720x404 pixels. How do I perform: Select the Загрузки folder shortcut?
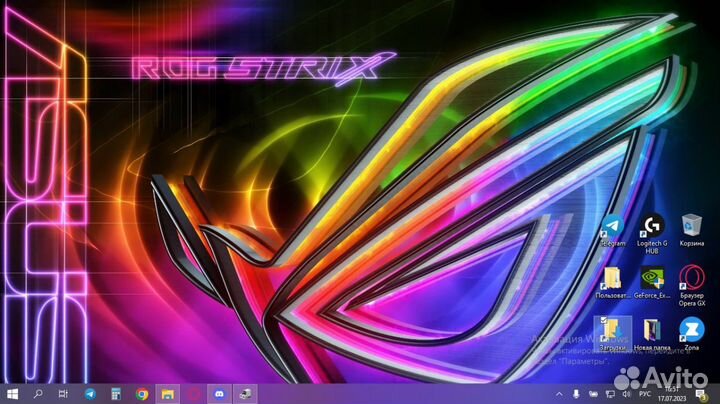coord(613,334)
